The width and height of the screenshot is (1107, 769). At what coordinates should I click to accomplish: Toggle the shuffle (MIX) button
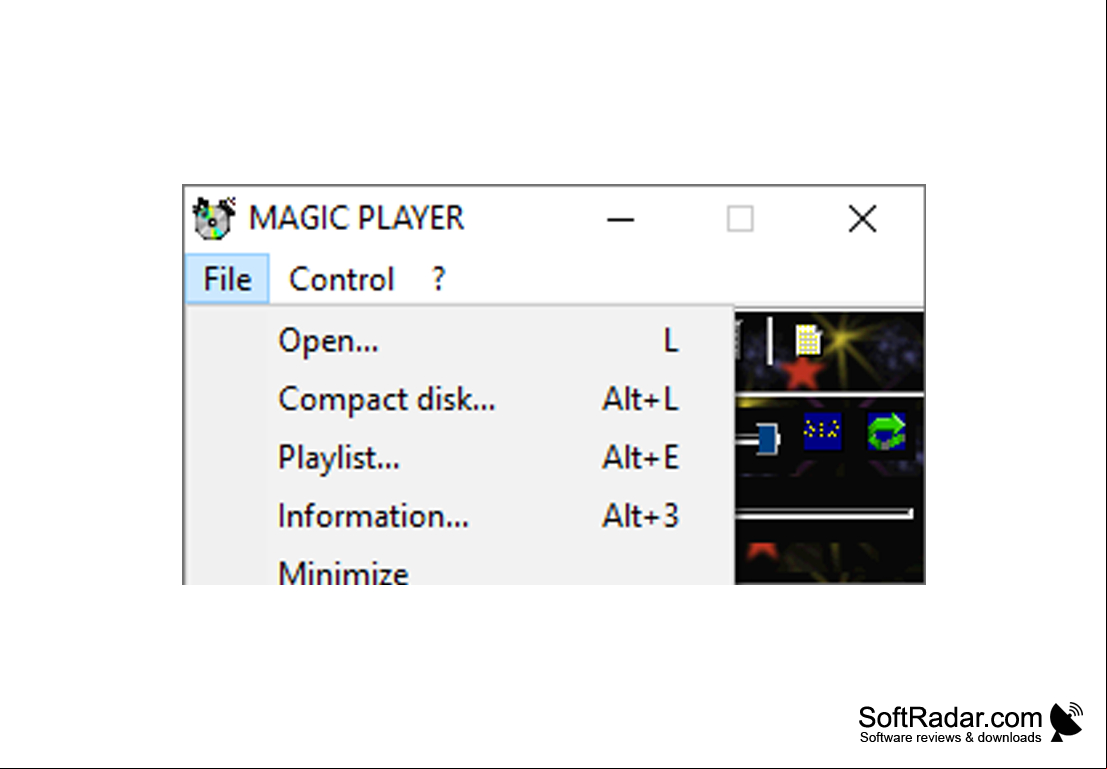click(x=822, y=431)
